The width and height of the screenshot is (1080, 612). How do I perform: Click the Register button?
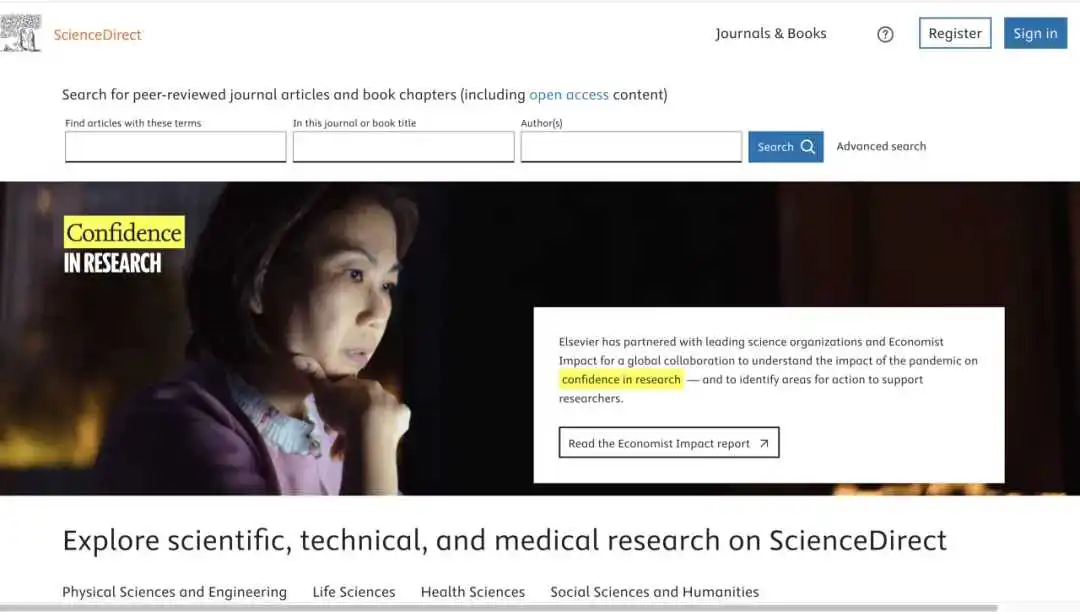[x=955, y=33]
